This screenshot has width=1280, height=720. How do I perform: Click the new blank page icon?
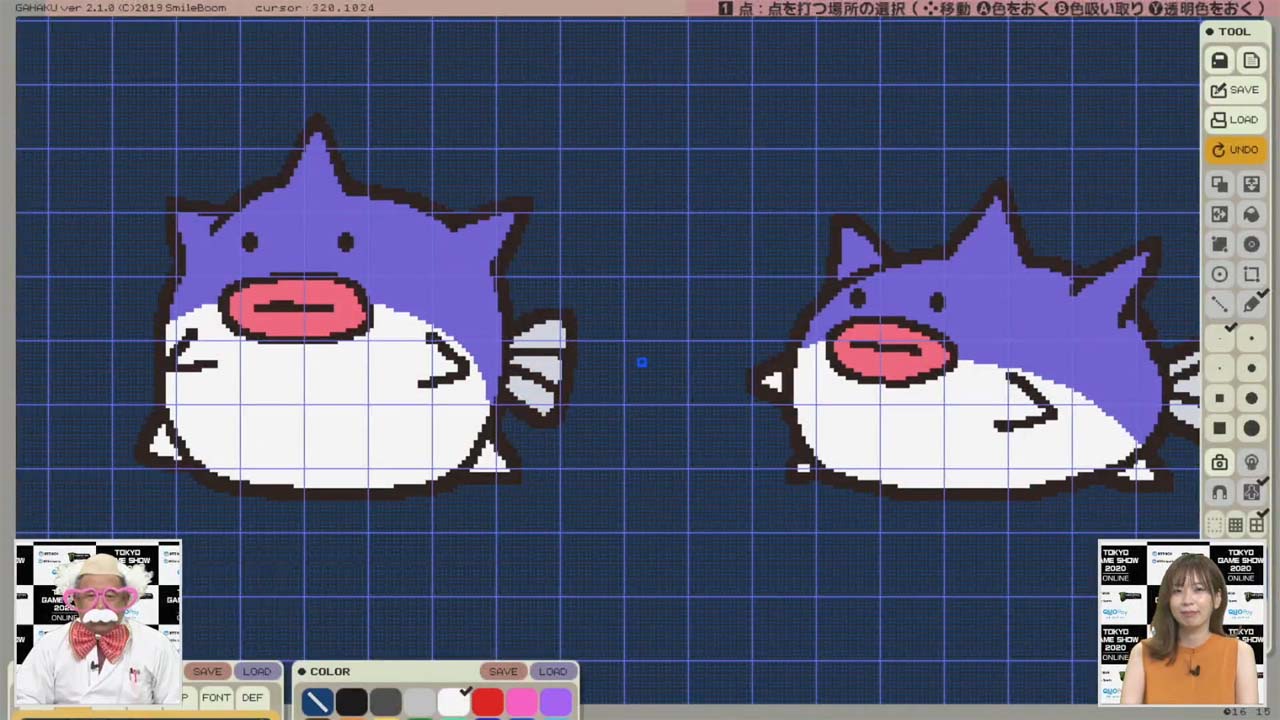pyautogui.click(x=1251, y=61)
